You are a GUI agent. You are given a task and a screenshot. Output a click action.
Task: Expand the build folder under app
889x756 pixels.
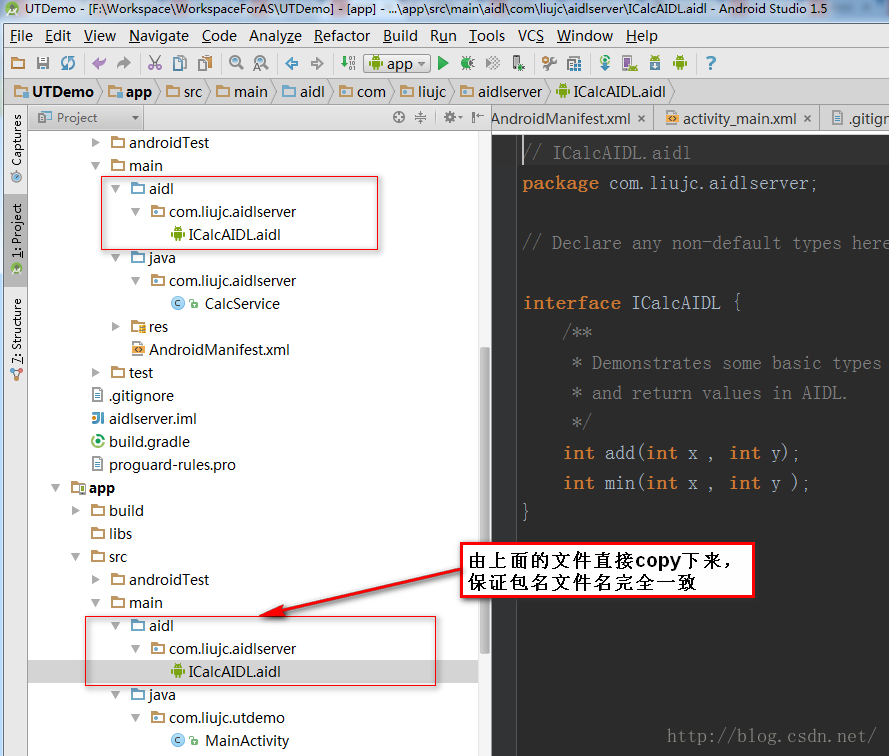click(x=76, y=511)
